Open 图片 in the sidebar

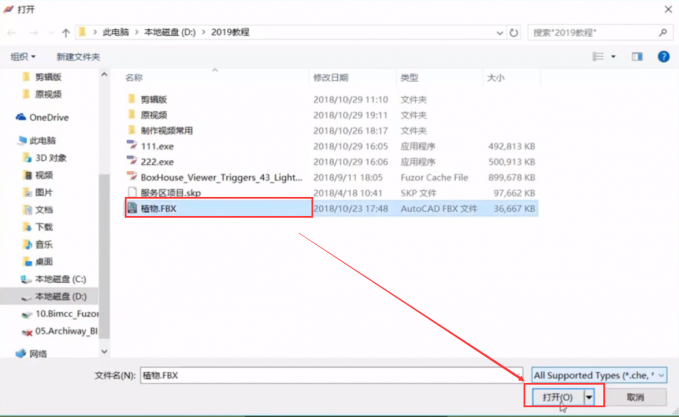38,192
